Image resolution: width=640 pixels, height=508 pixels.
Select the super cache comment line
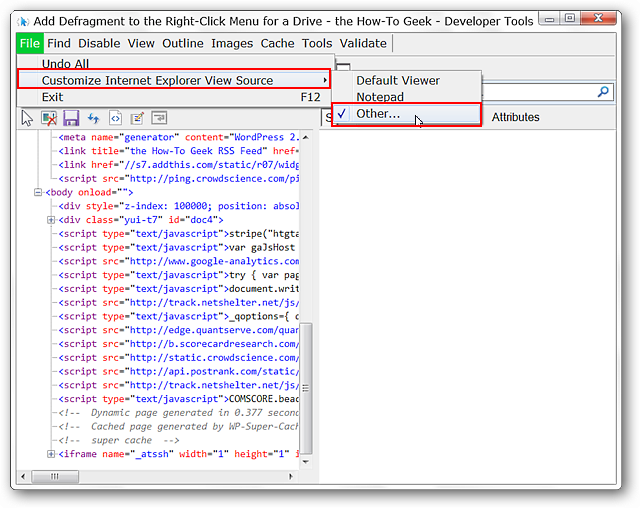(119, 441)
